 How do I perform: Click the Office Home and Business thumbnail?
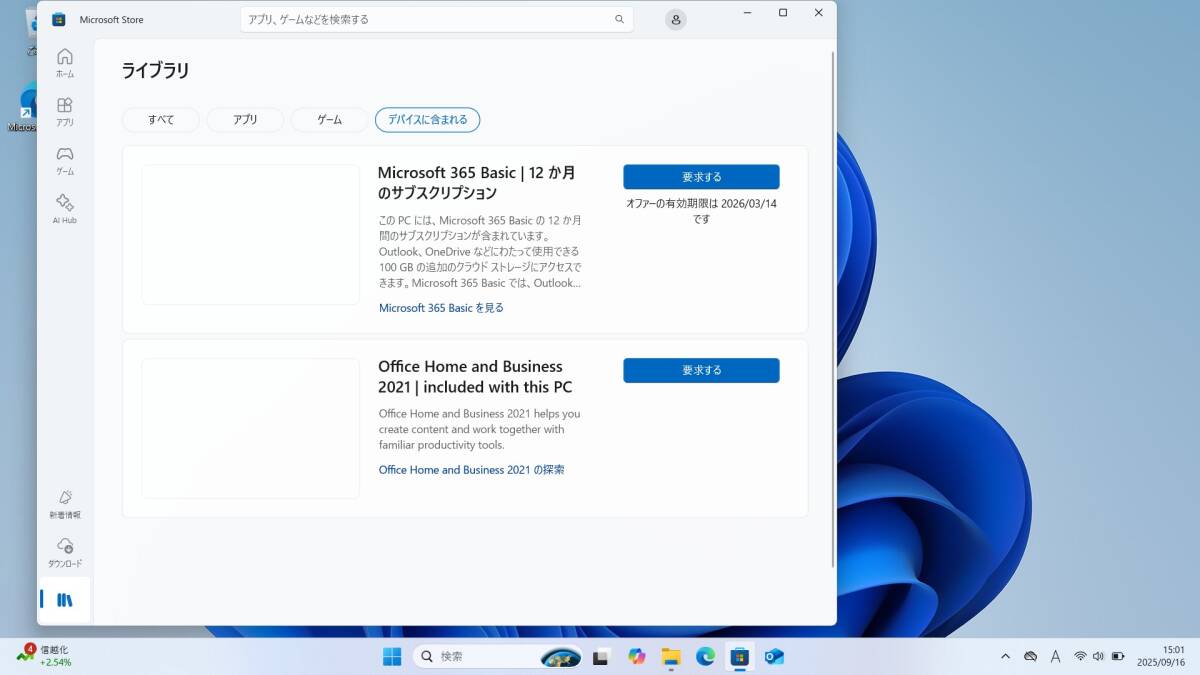point(250,428)
